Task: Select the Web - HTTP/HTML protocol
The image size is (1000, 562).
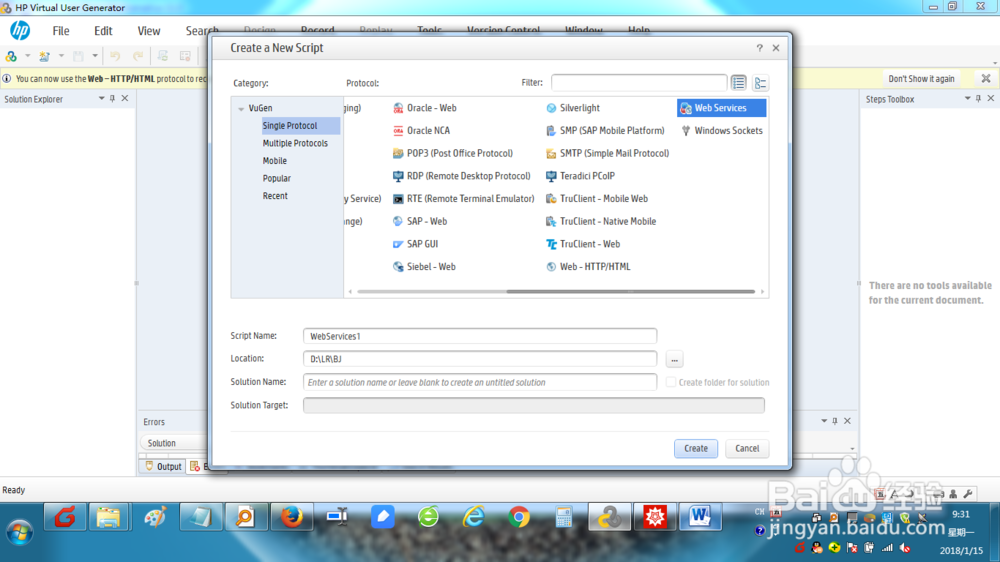Action: (588, 267)
